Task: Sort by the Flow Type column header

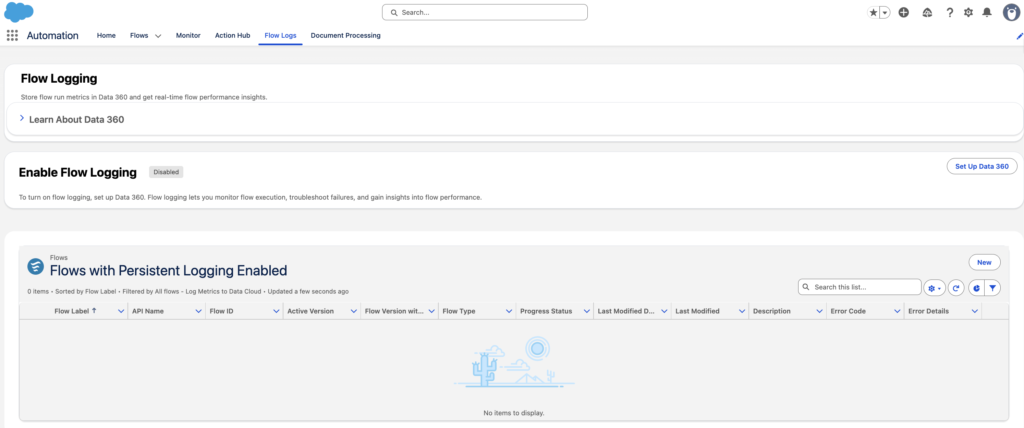Action: point(459,311)
